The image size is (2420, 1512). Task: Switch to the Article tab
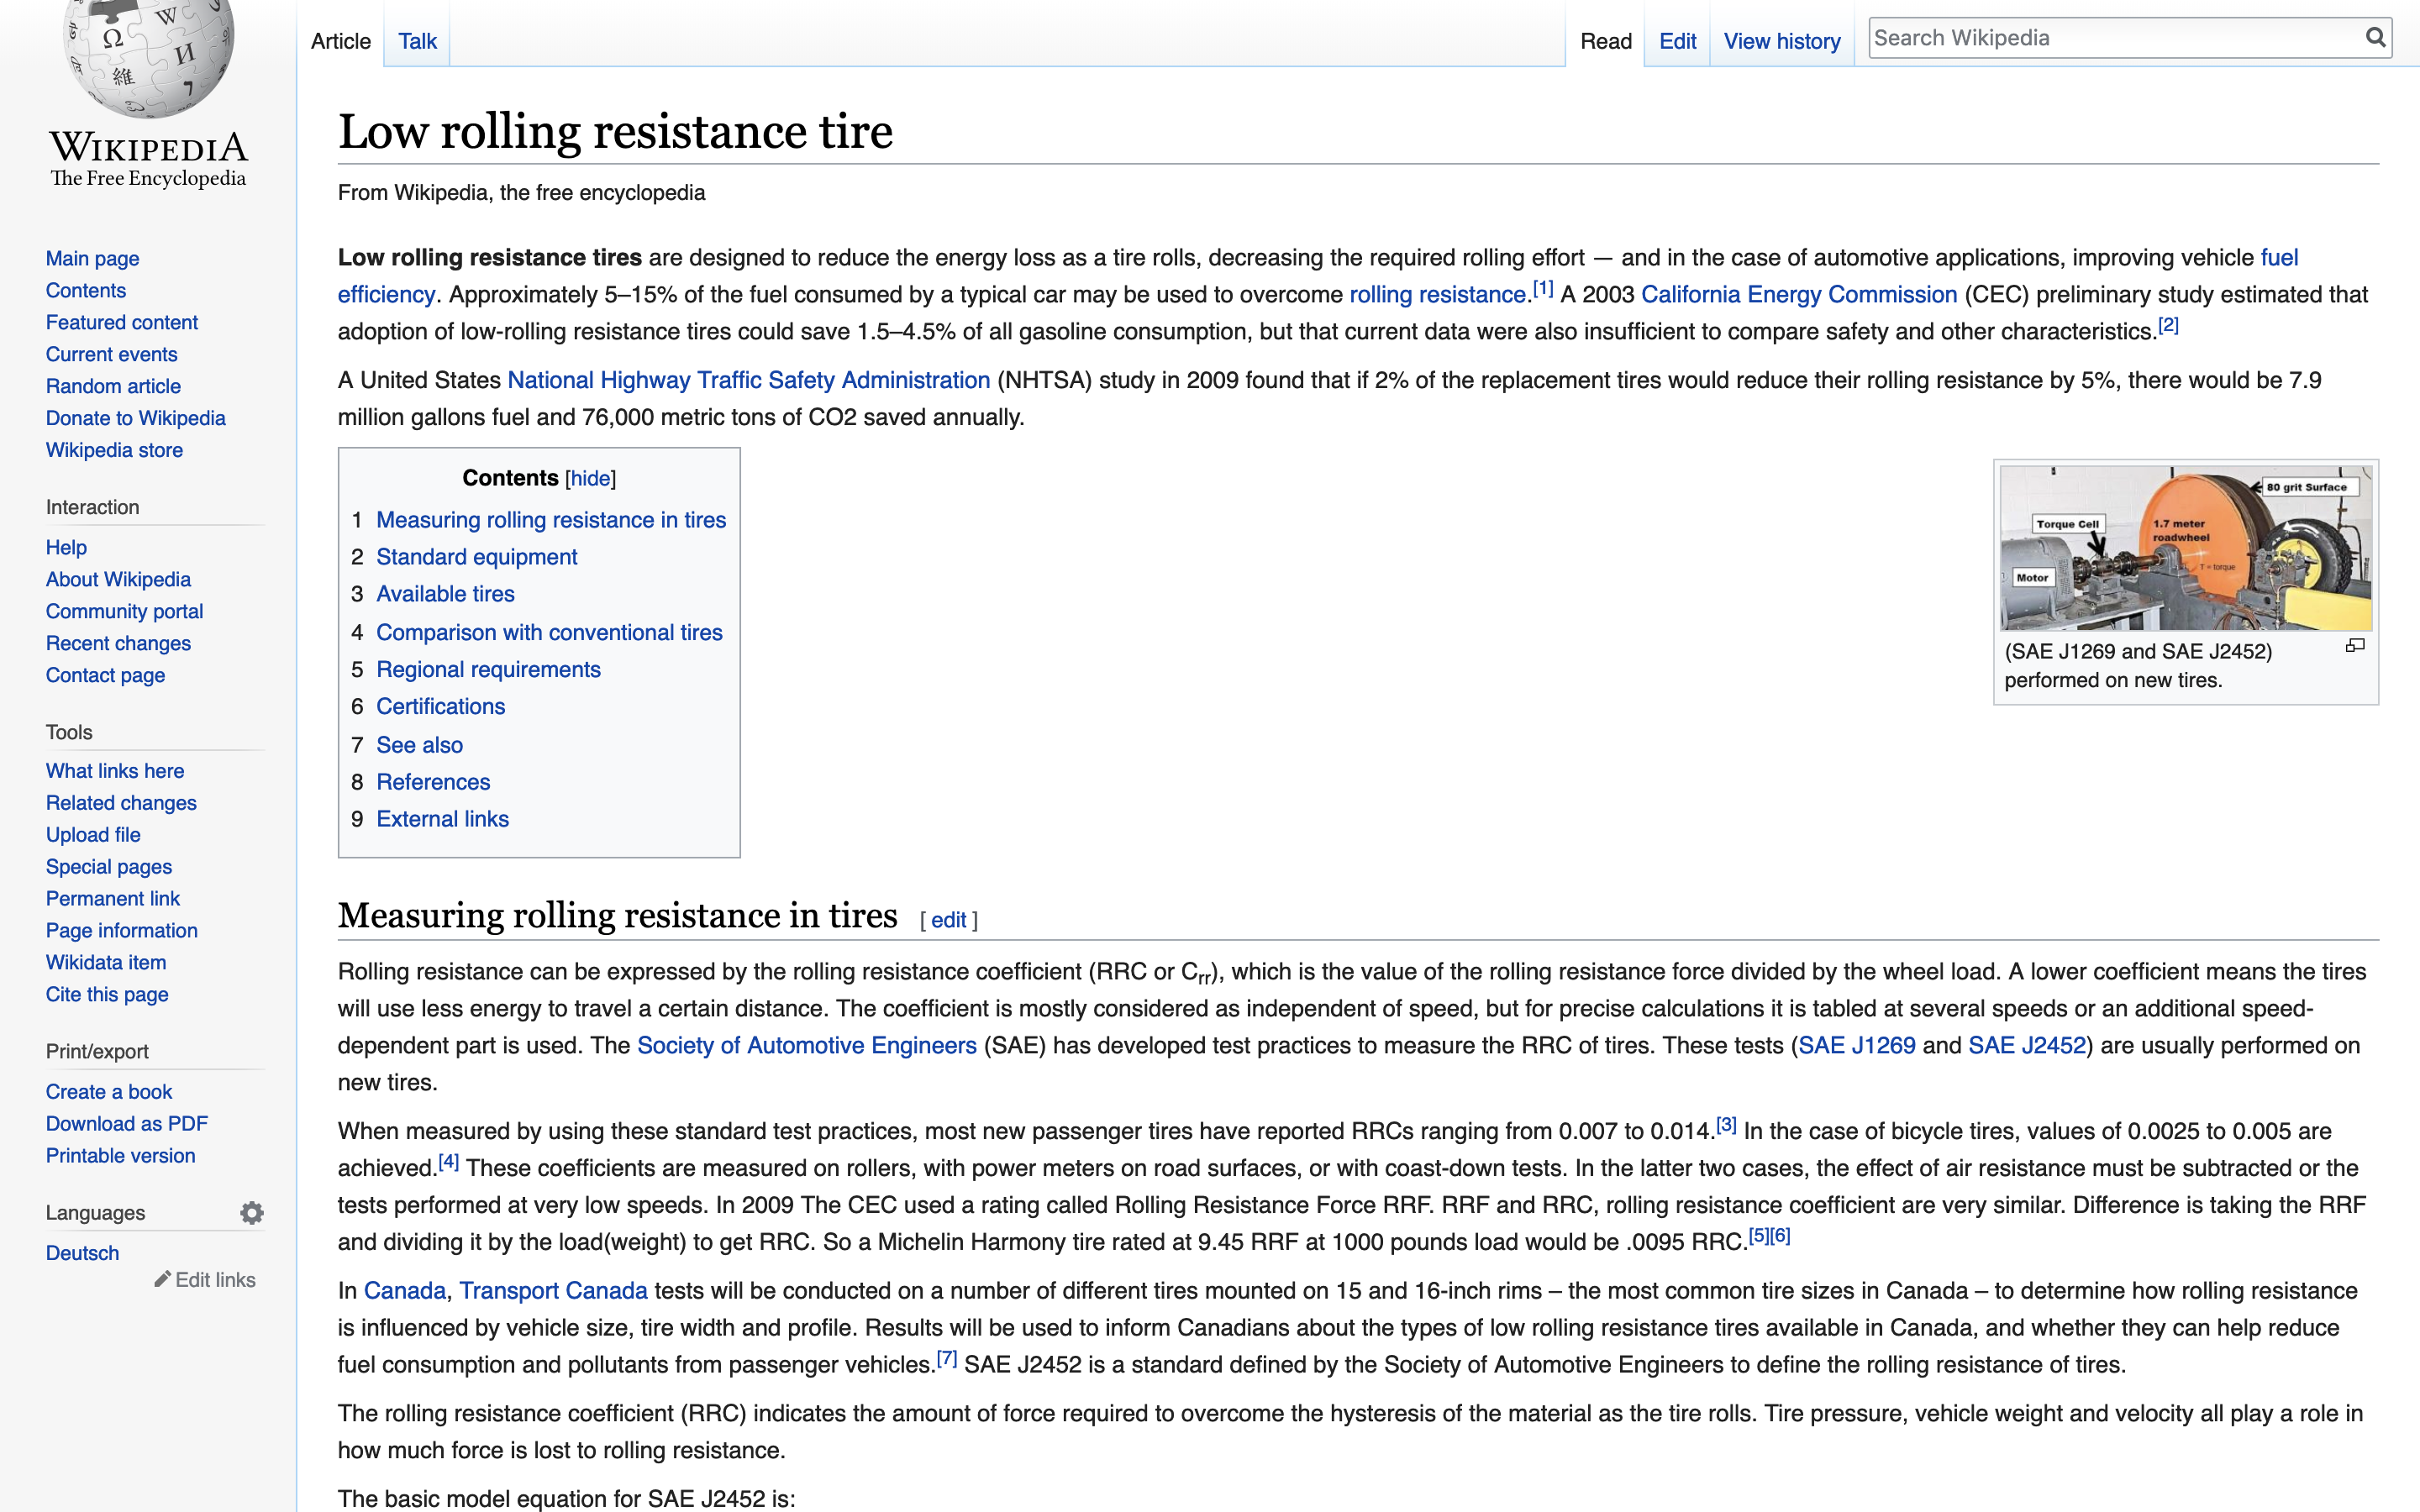pos(341,41)
